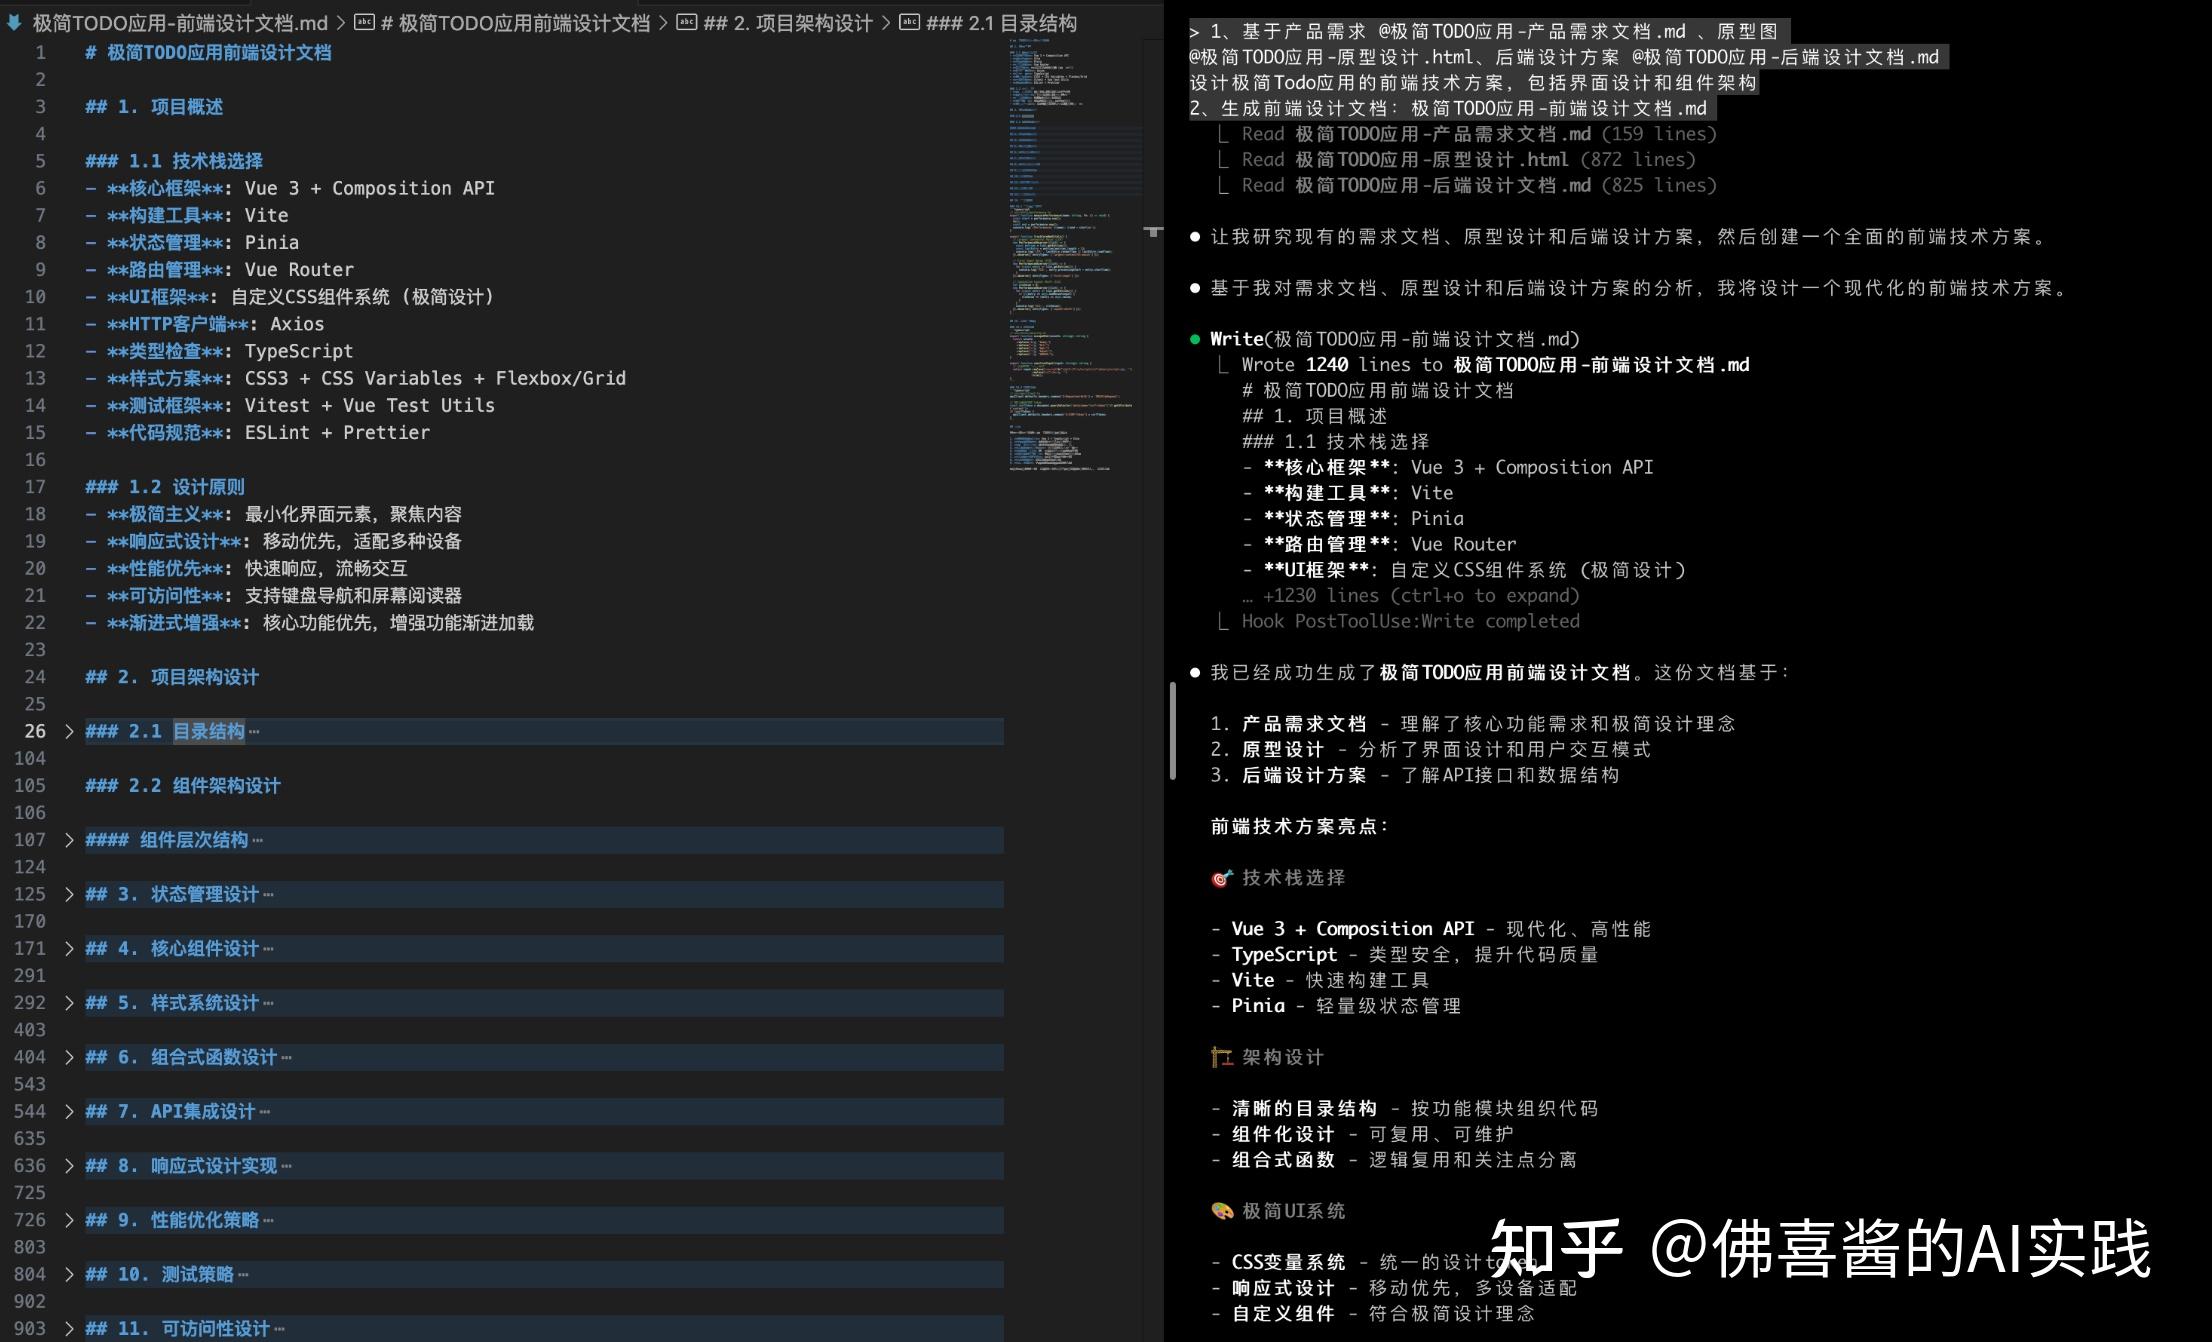Click the green status dot beside the Write tool entry
Image resolution: width=2212 pixels, height=1342 pixels.
[x=1196, y=339]
